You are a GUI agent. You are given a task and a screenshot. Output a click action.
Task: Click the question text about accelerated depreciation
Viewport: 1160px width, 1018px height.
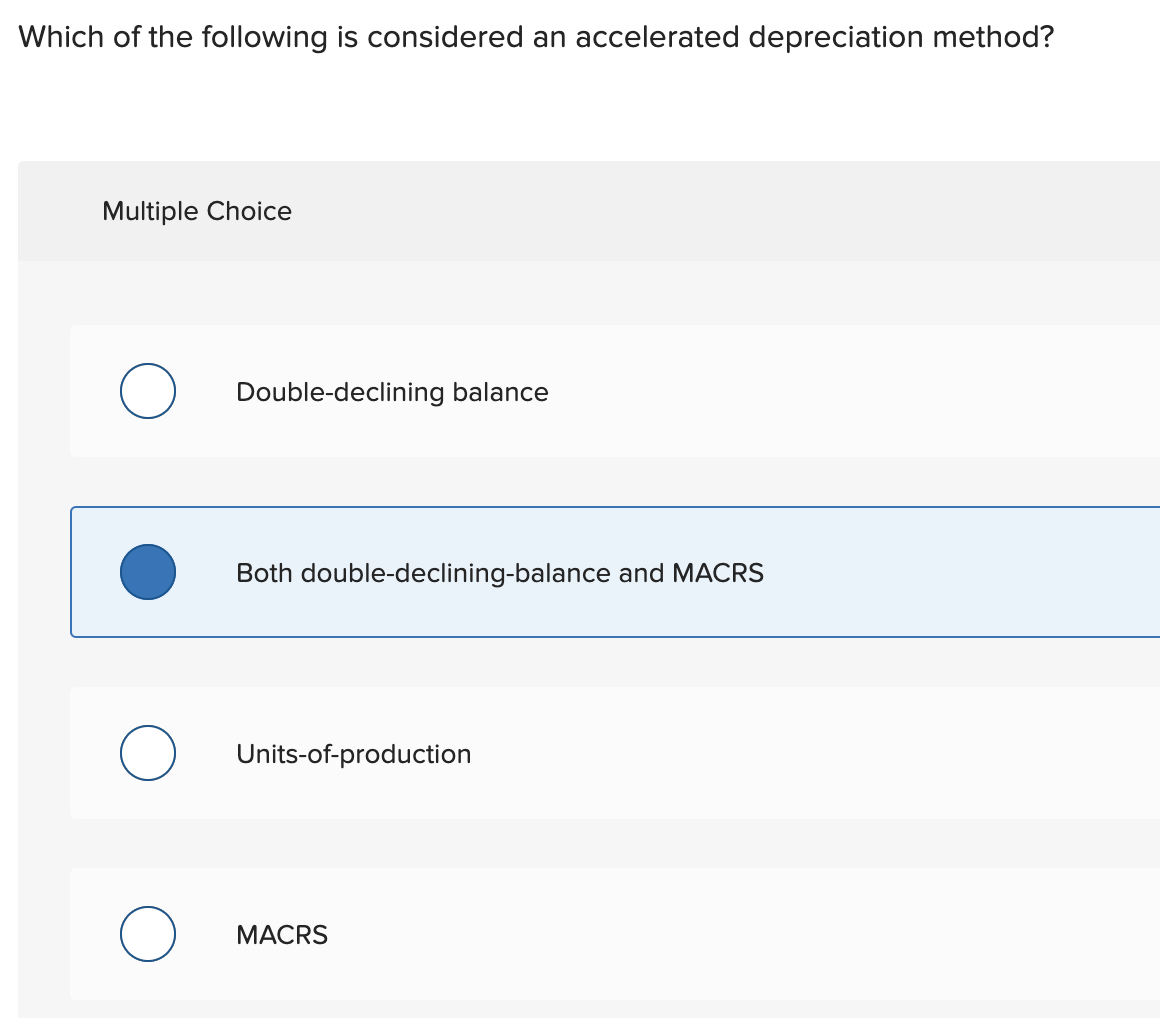[x=535, y=37]
